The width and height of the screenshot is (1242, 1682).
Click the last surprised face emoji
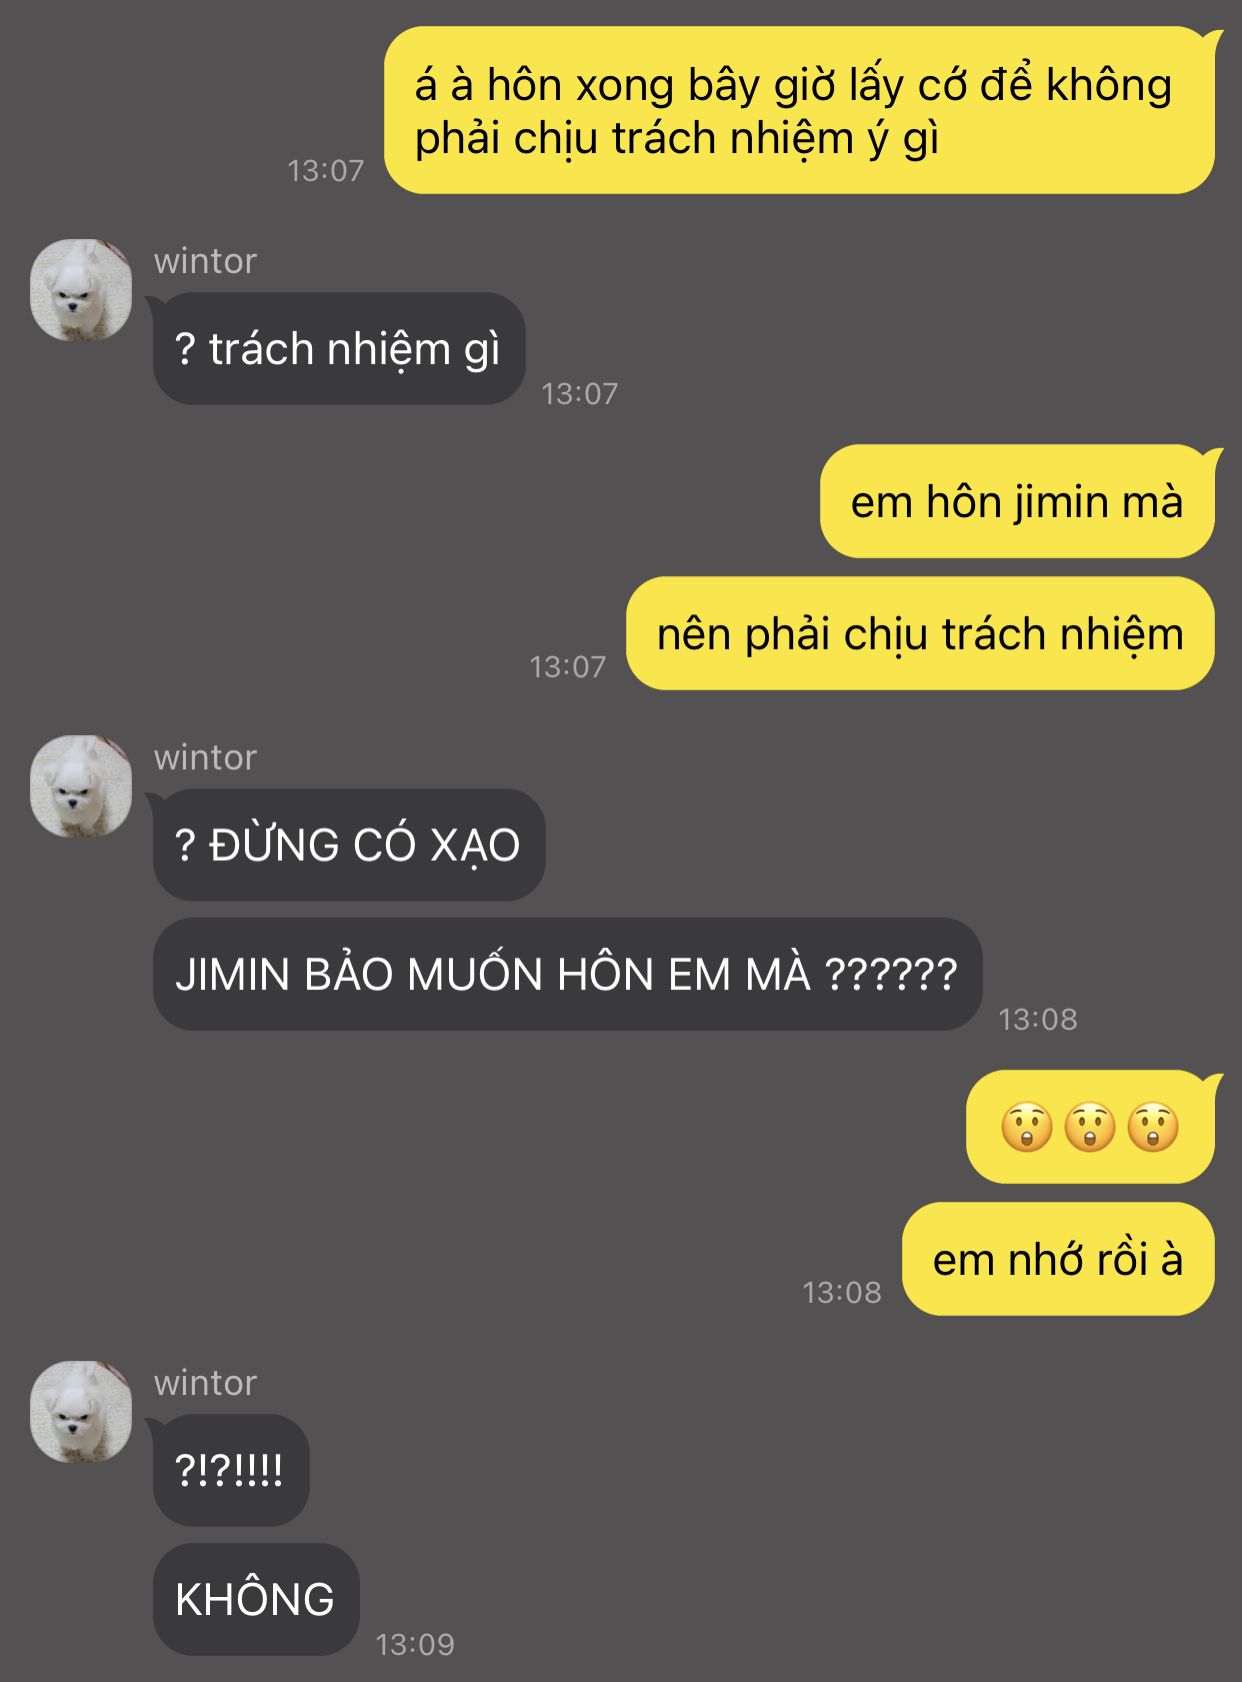(x=1153, y=1128)
